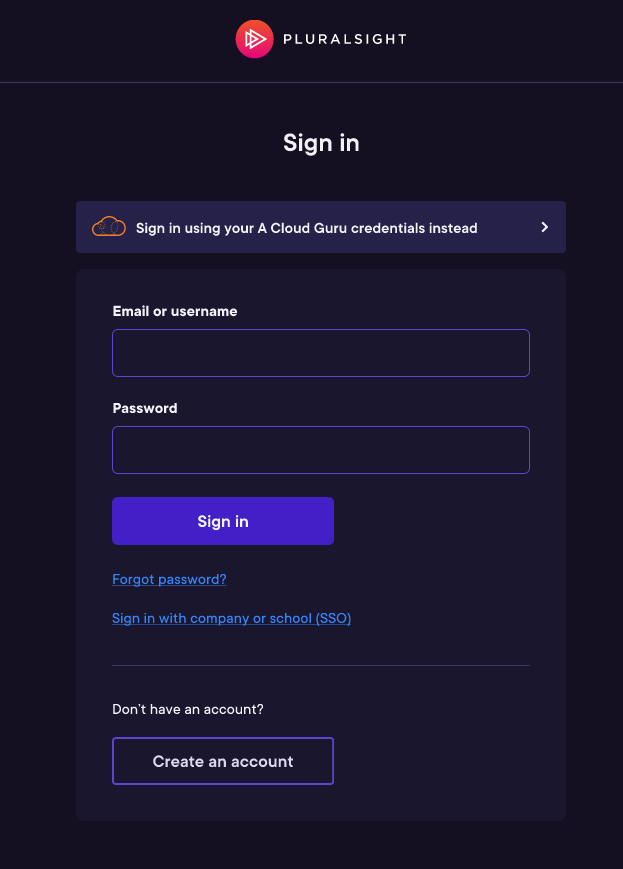
Task: Open the Forgot password page
Action: coord(169,579)
